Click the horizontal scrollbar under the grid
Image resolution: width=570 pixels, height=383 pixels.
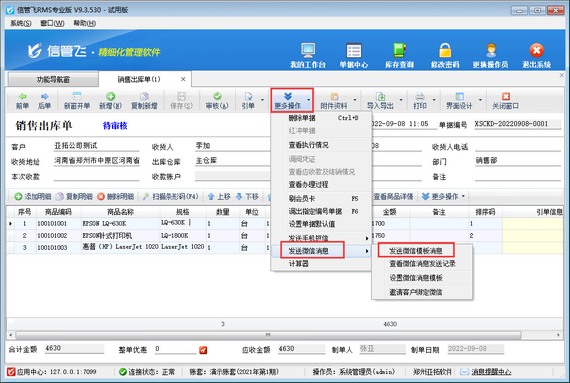[x=268, y=335]
